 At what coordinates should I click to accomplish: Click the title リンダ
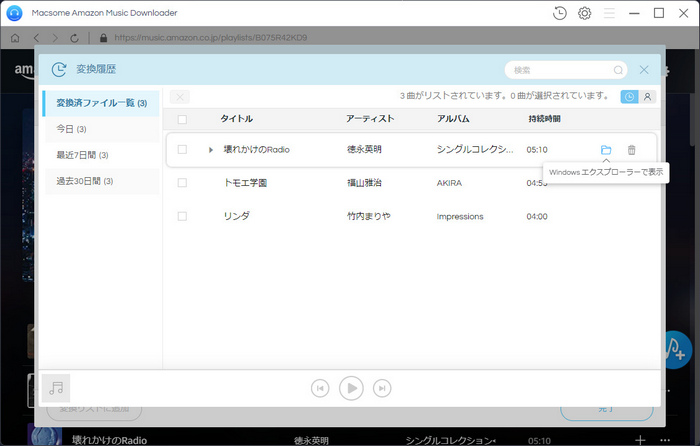tap(237, 216)
